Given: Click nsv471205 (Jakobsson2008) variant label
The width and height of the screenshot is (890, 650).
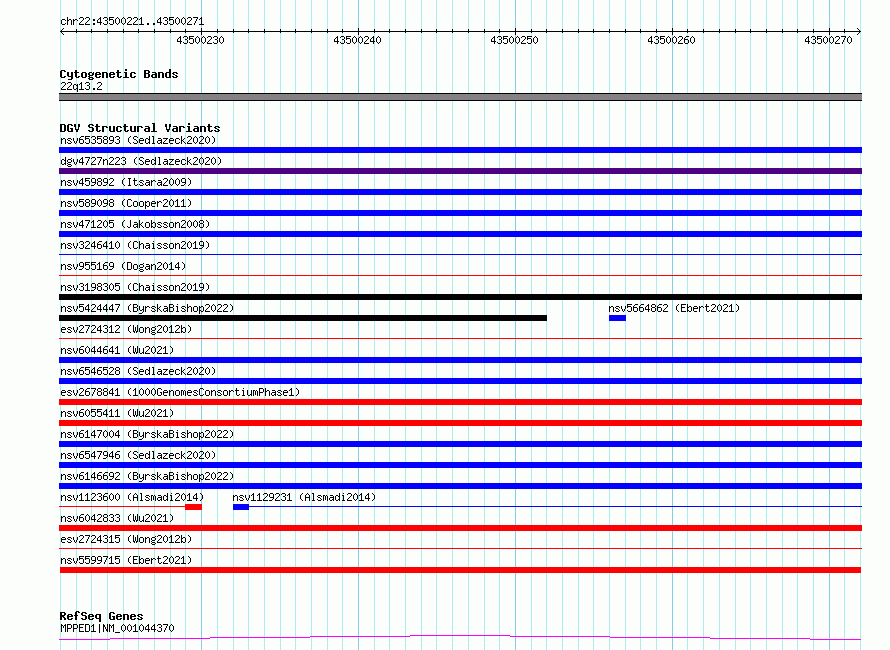Looking at the screenshot, I should pos(135,224).
